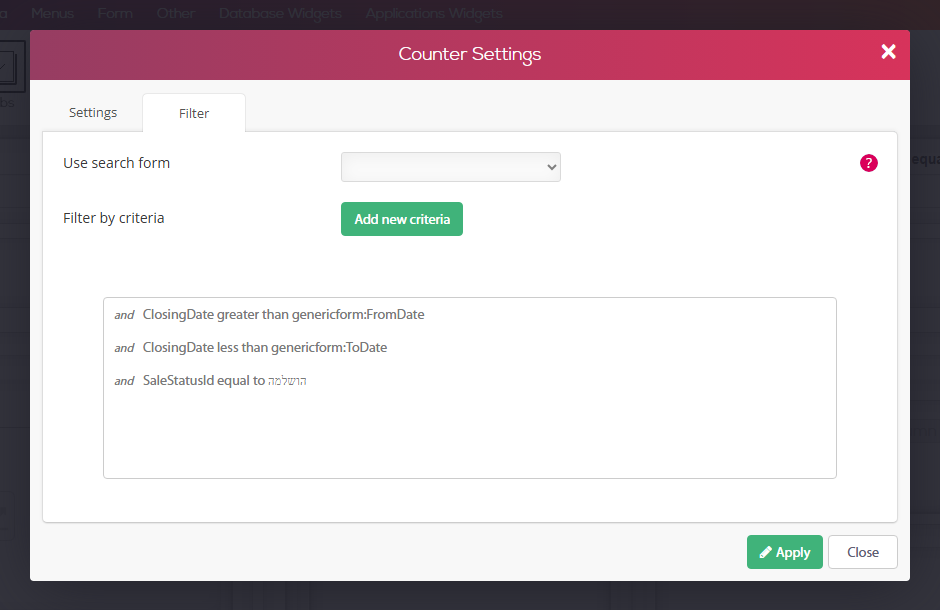The width and height of the screenshot is (940, 610).
Task: Click the Apply button
Action: coord(785,552)
